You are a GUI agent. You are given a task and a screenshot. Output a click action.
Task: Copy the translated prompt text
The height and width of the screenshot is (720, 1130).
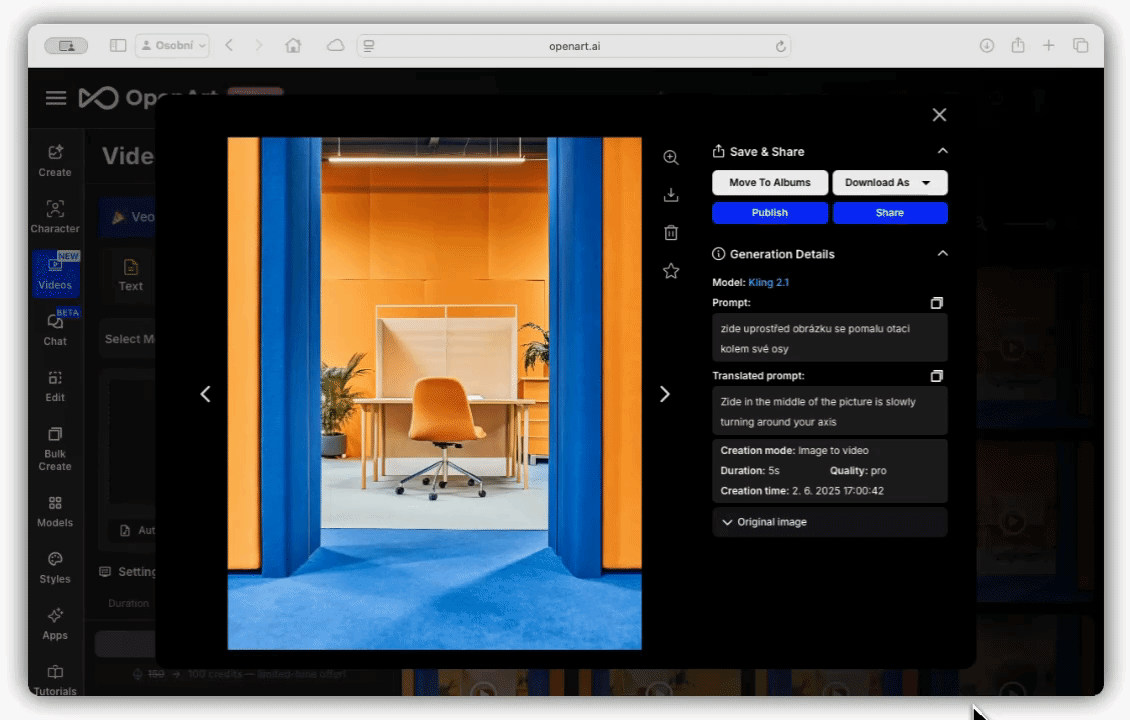(936, 375)
